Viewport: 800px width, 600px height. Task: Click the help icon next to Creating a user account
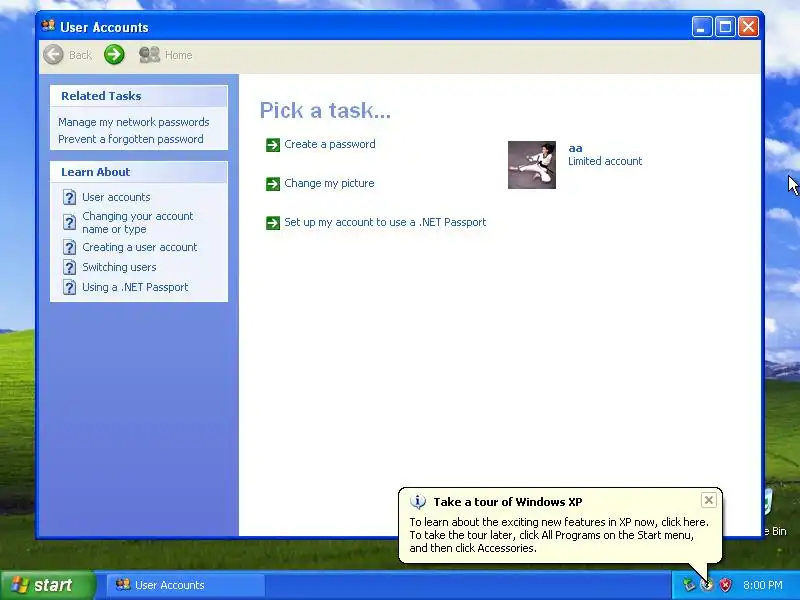(69, 247)
